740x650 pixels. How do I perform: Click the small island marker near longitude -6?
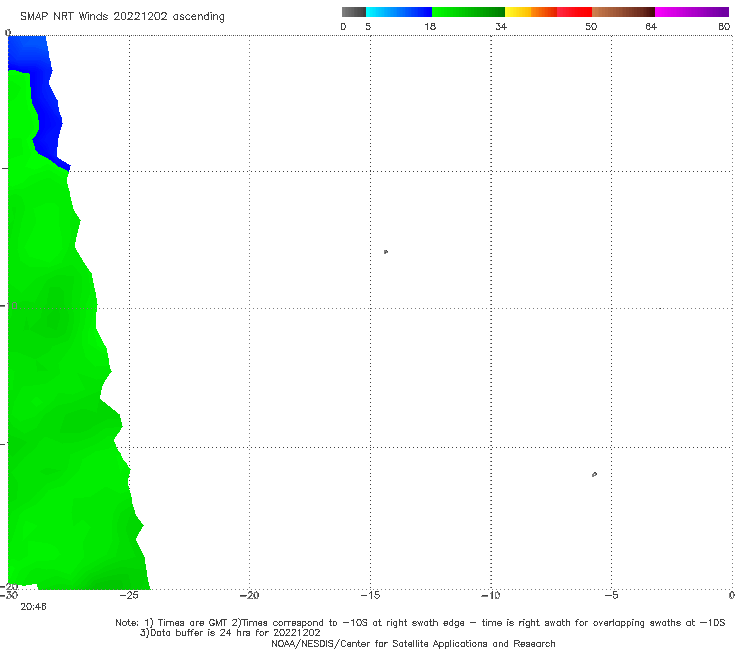(594, 474)
